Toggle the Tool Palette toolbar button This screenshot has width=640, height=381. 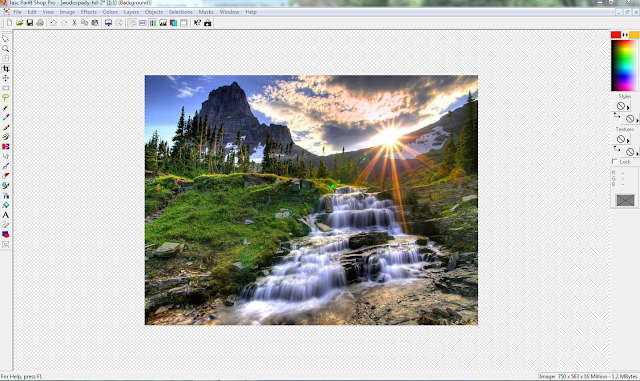[x=132, y=23]
